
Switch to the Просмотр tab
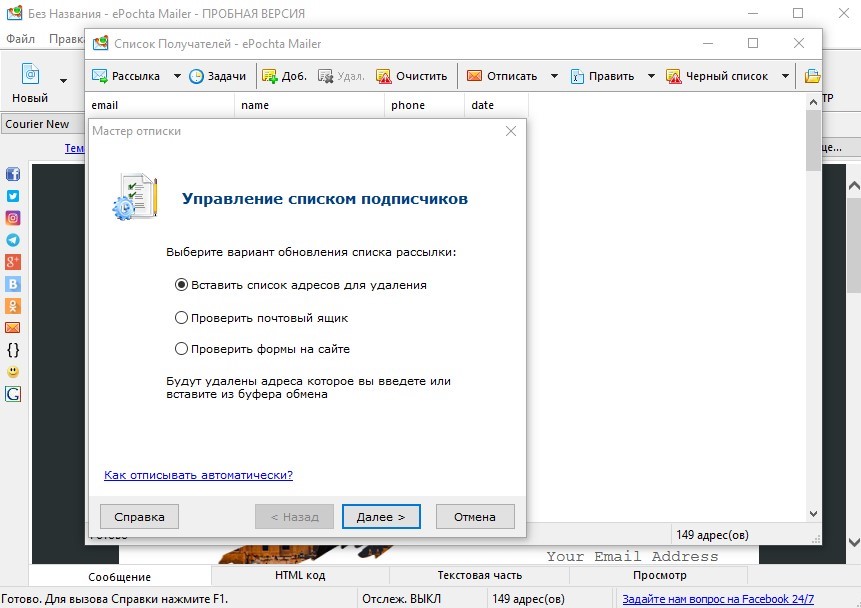pos(659,576)
